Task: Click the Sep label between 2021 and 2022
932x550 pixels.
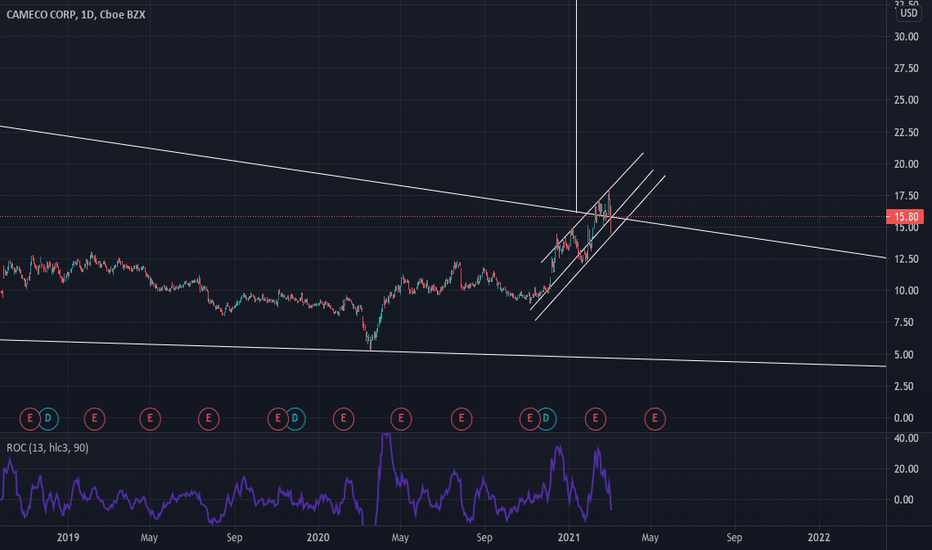Action: (734, 538)
